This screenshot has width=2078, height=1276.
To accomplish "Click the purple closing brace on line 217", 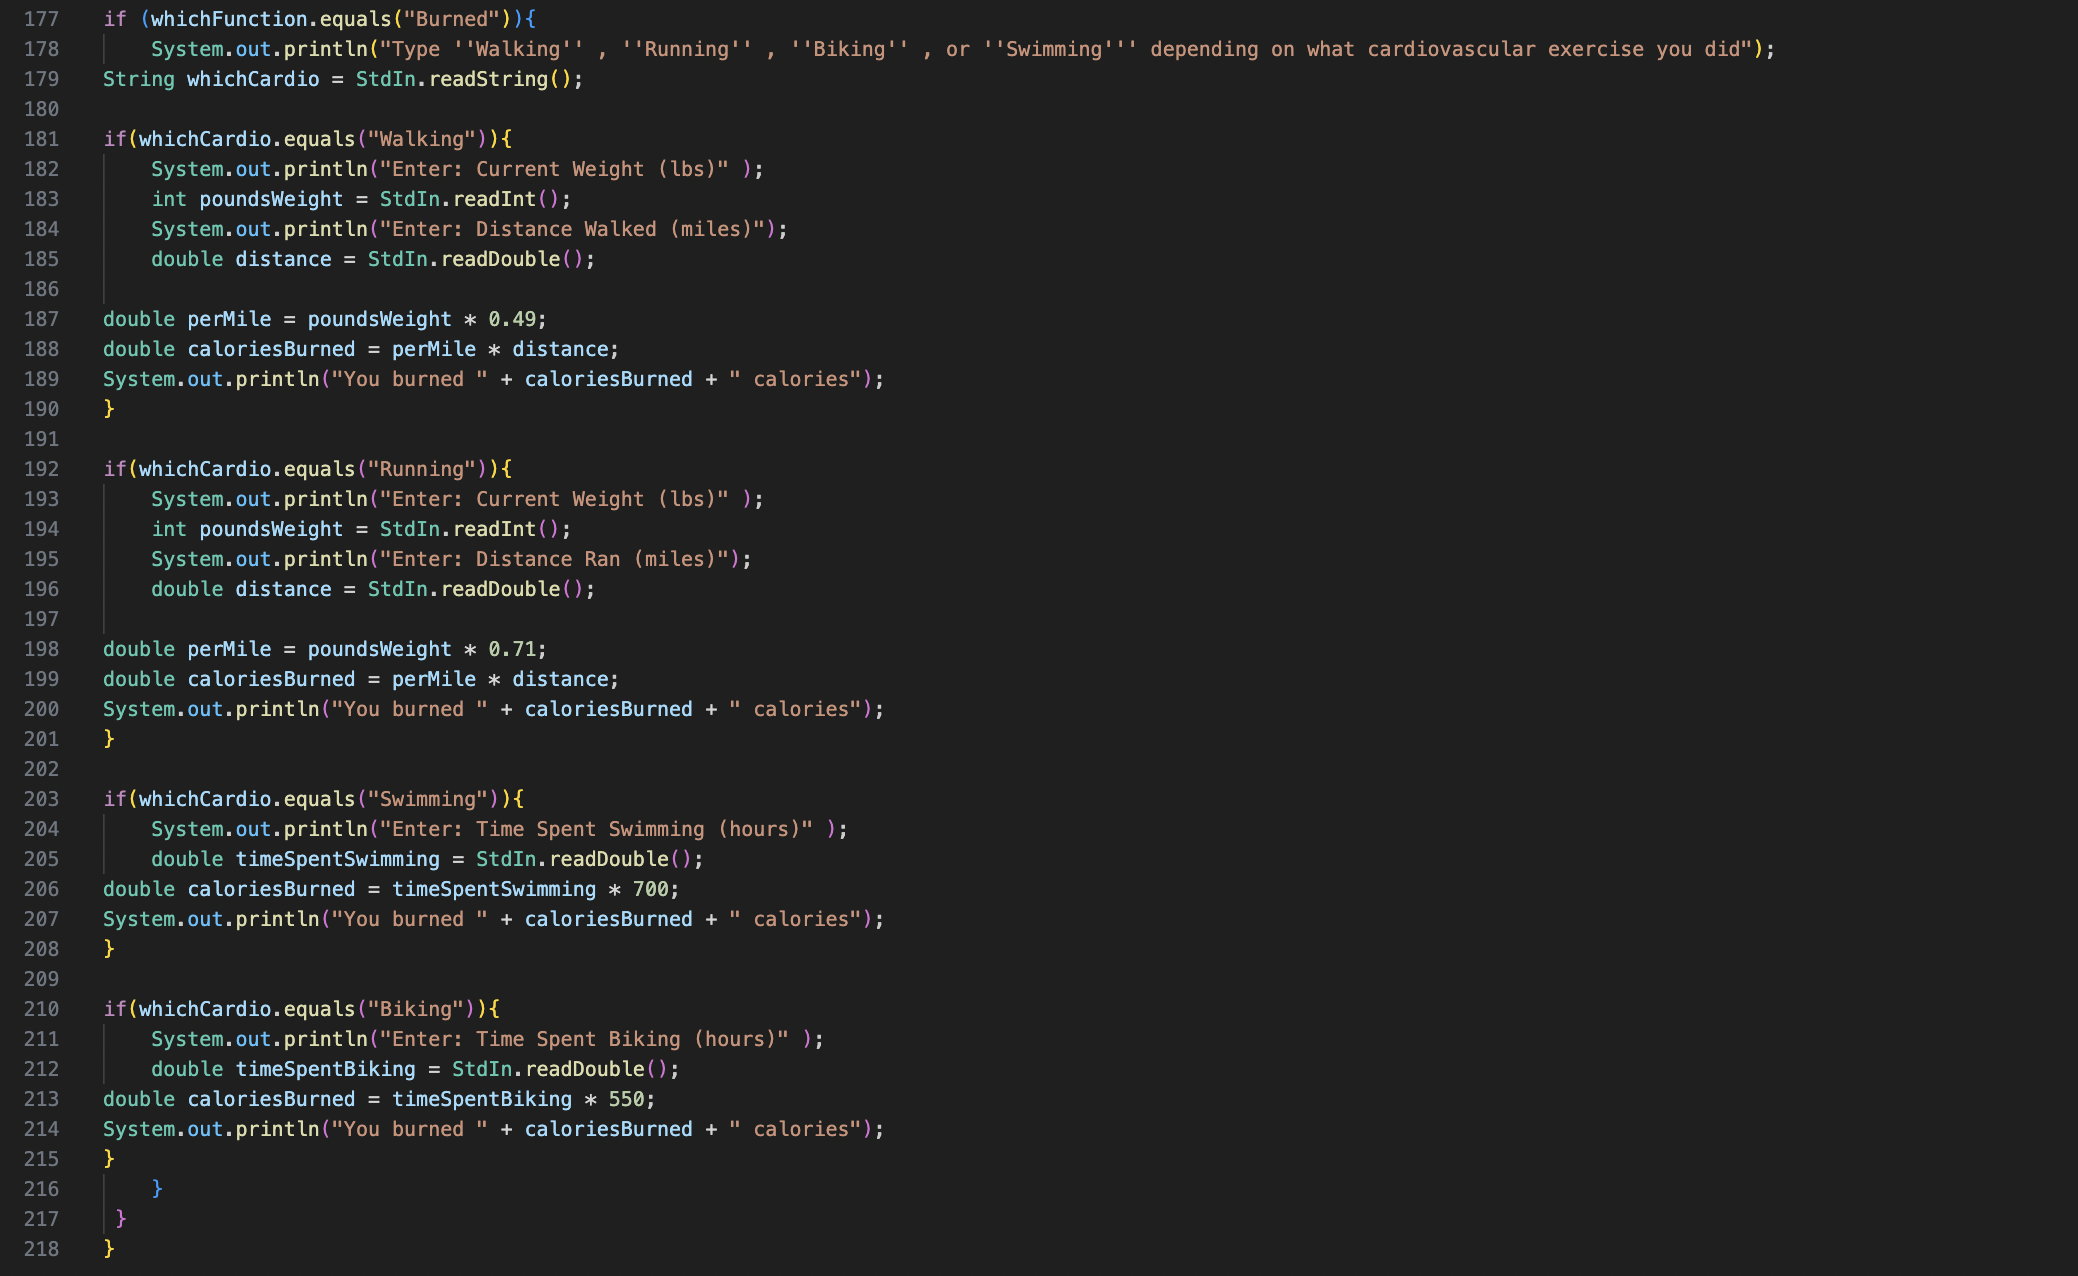I will [121, 1218].
